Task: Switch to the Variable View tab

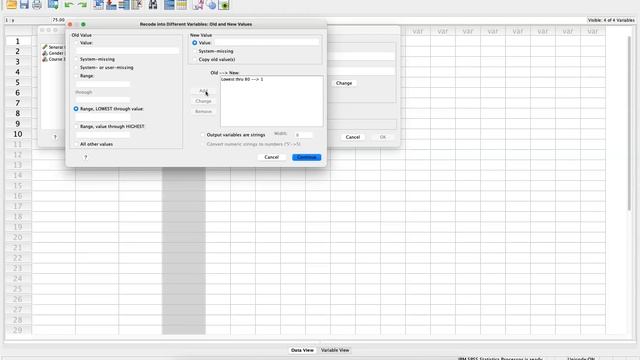Action: coord(335,350)
